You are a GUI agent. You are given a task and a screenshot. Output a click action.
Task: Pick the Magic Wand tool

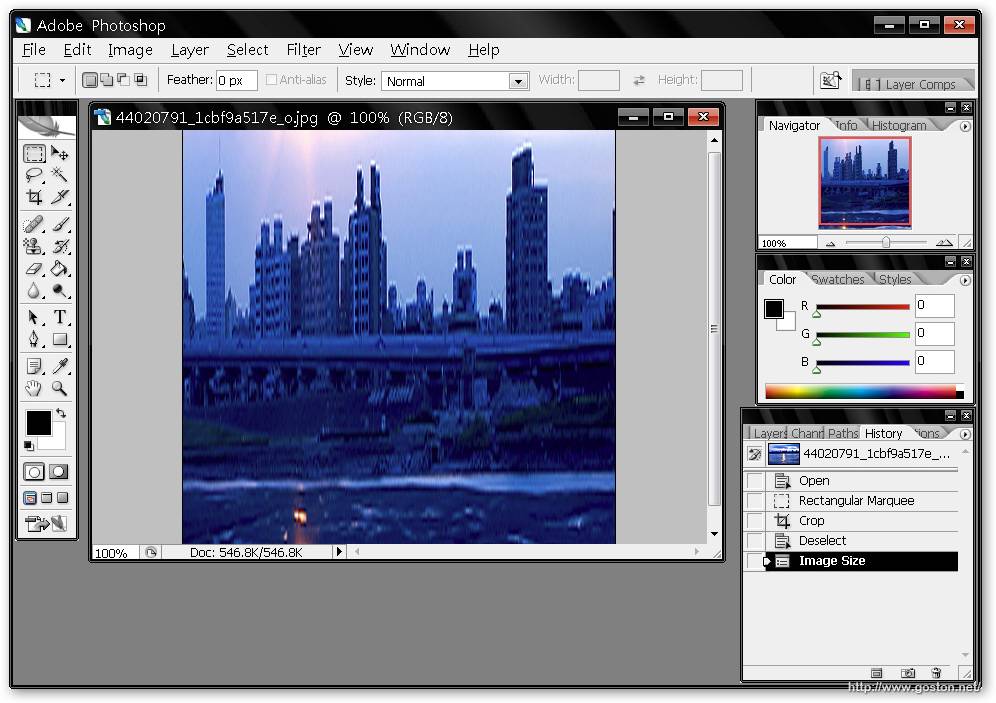point(60,175)
